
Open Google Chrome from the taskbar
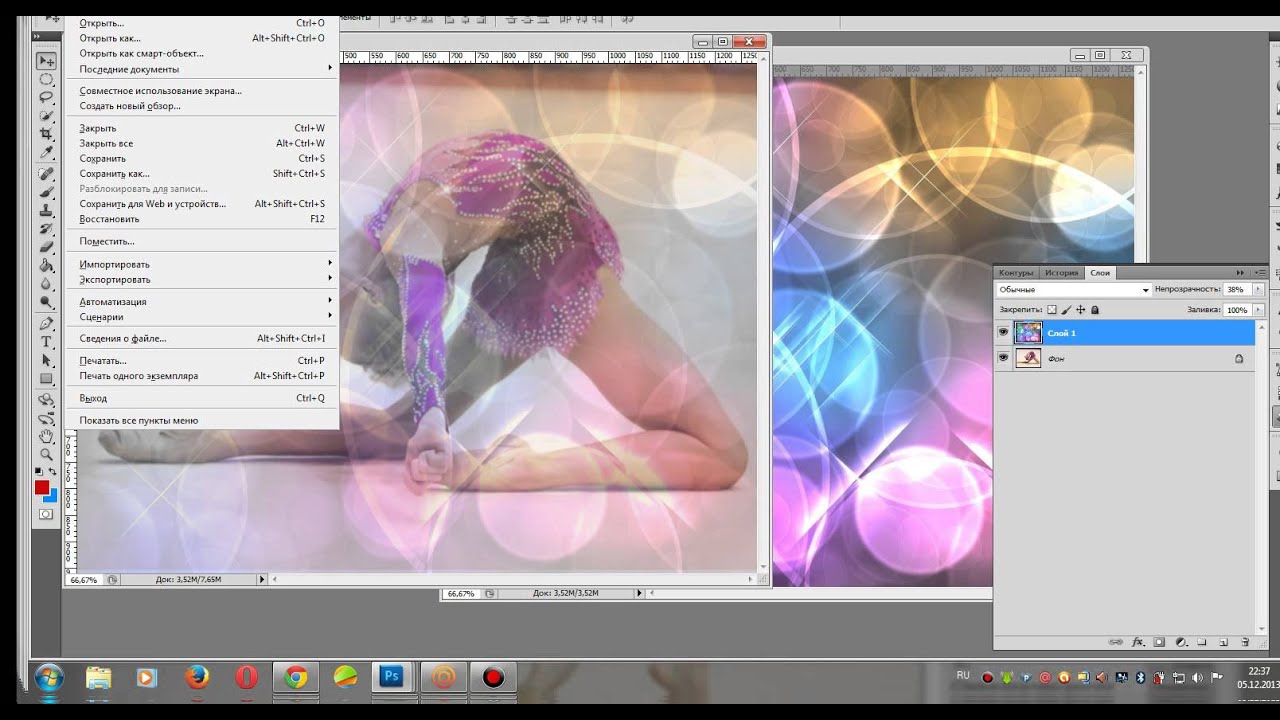tap(296, 678)
